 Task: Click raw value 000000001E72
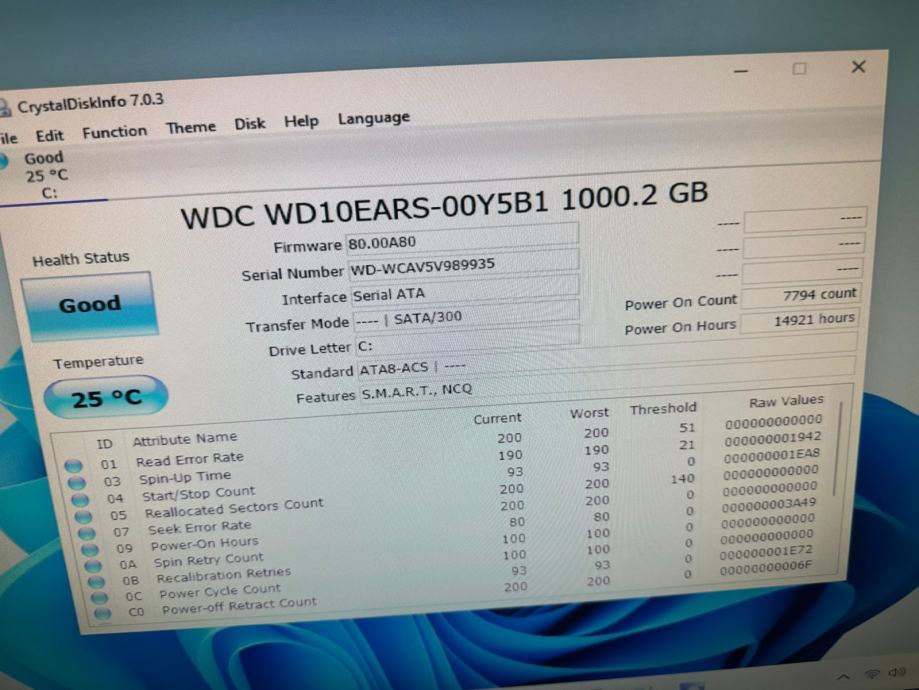click(x=767, y=553)
